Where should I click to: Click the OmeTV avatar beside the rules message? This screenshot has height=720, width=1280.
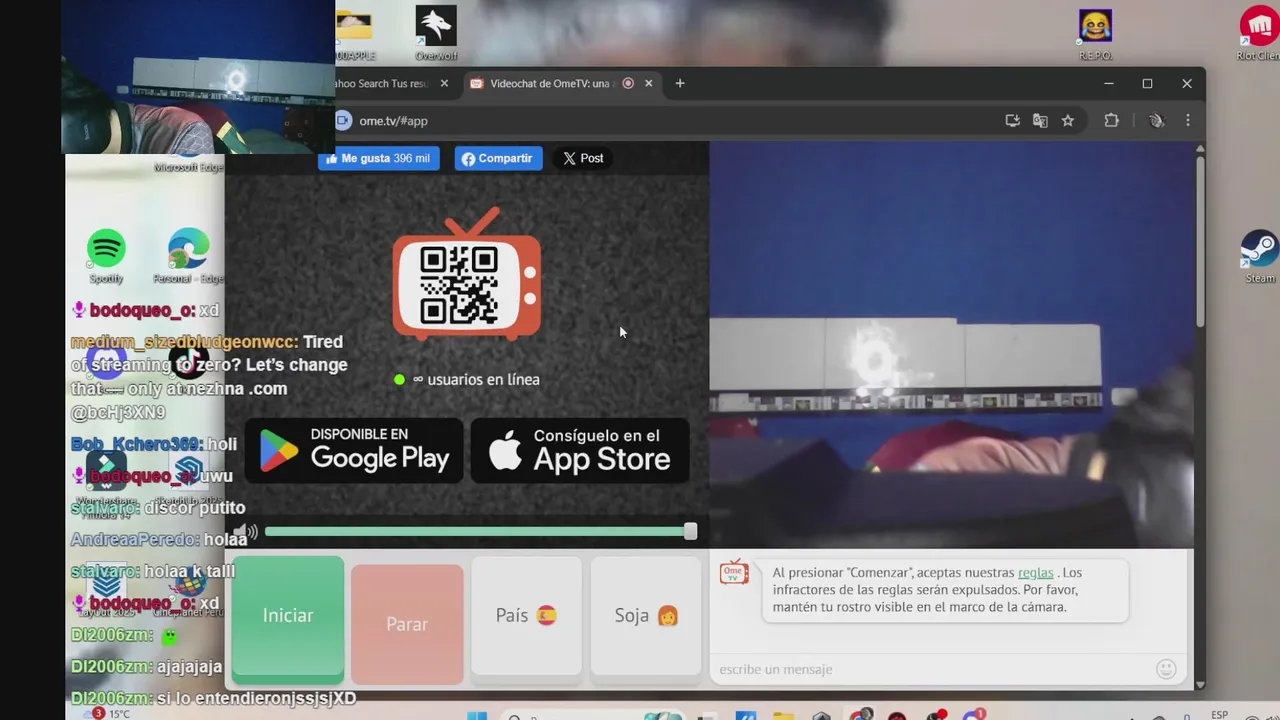click(734, 573)
